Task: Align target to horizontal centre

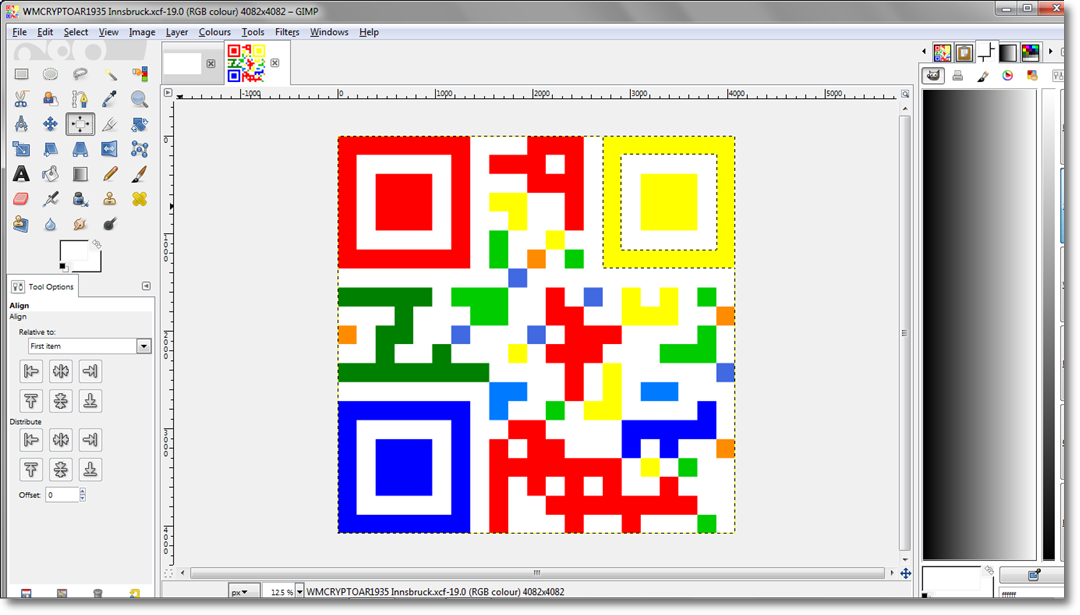Action: pyautogui.click(x=61, y=372)
